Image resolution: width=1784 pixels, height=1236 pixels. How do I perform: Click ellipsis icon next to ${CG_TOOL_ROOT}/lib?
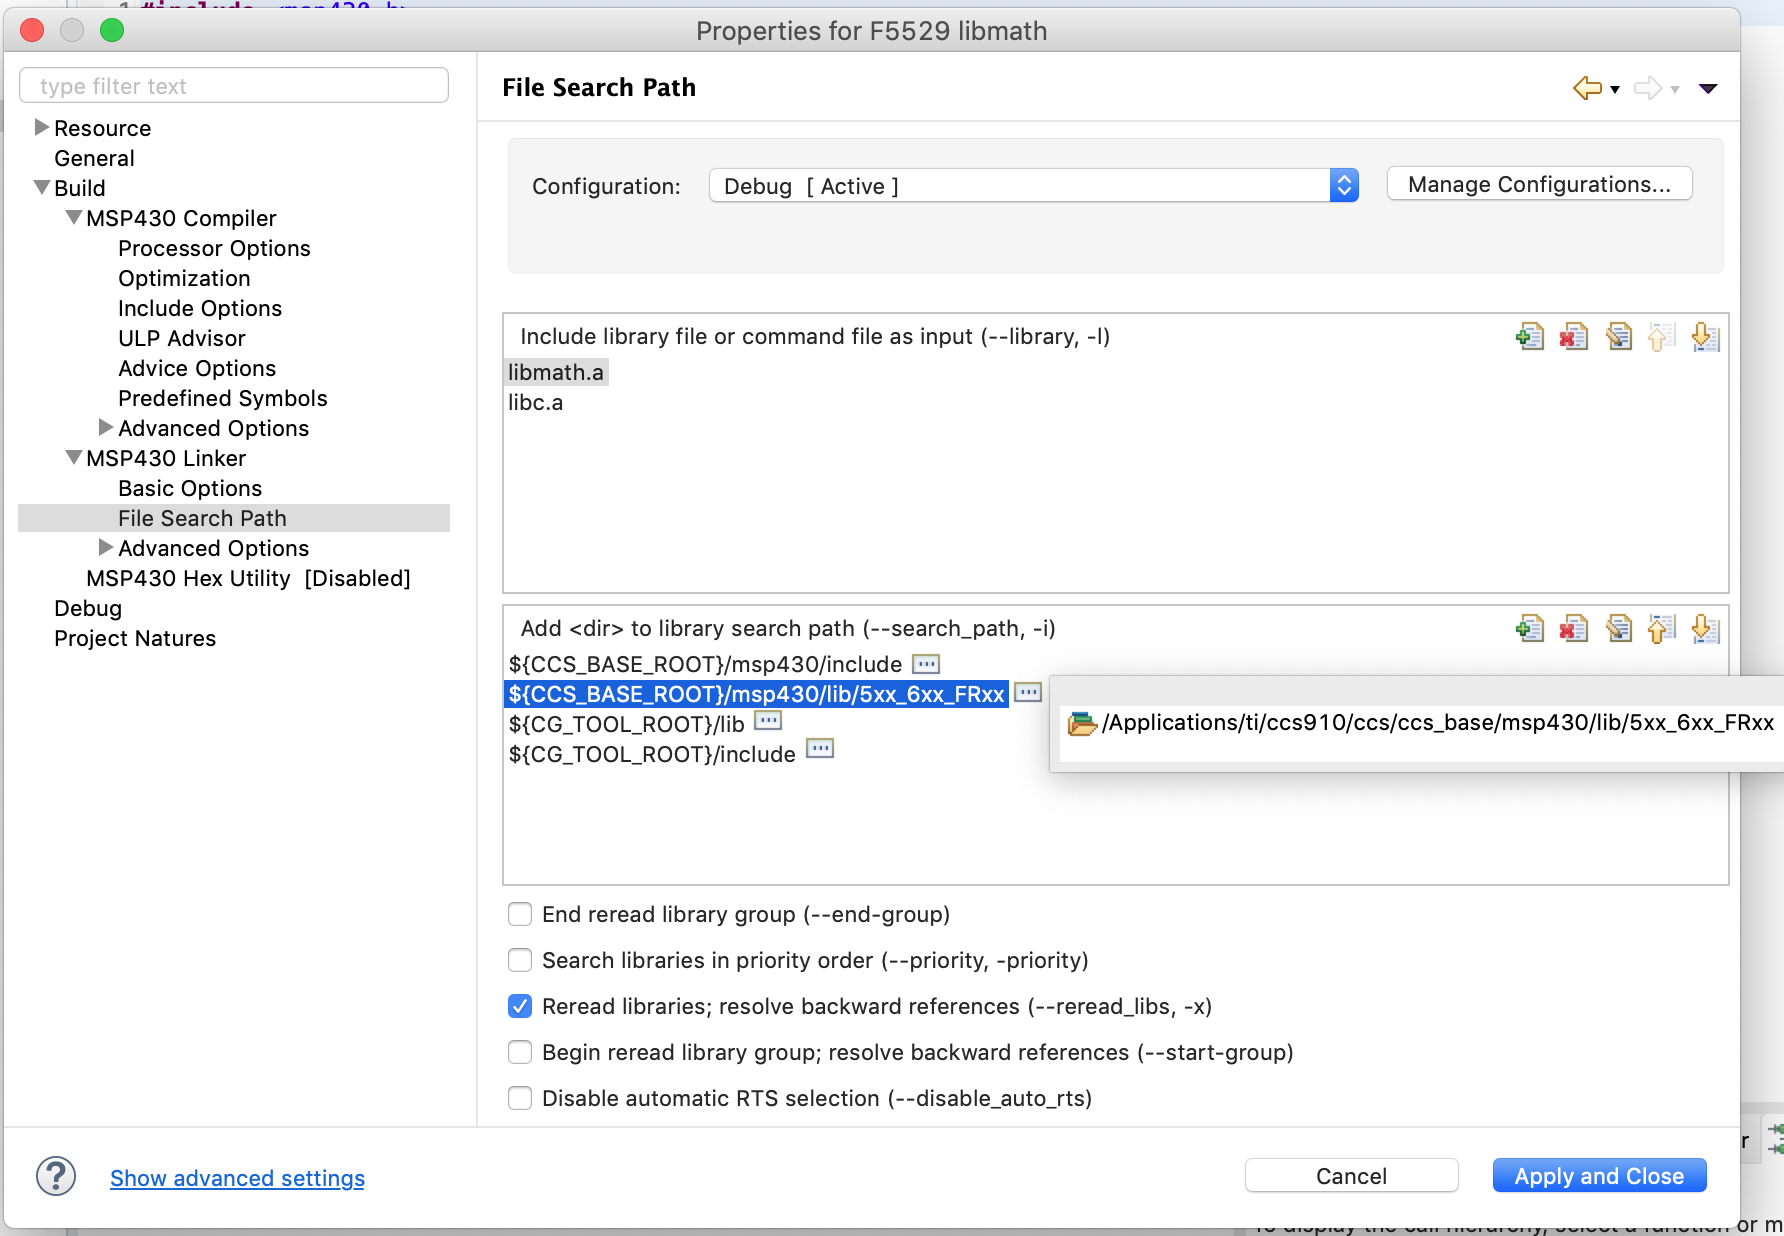pyautogui.click(x=768, y=721)
